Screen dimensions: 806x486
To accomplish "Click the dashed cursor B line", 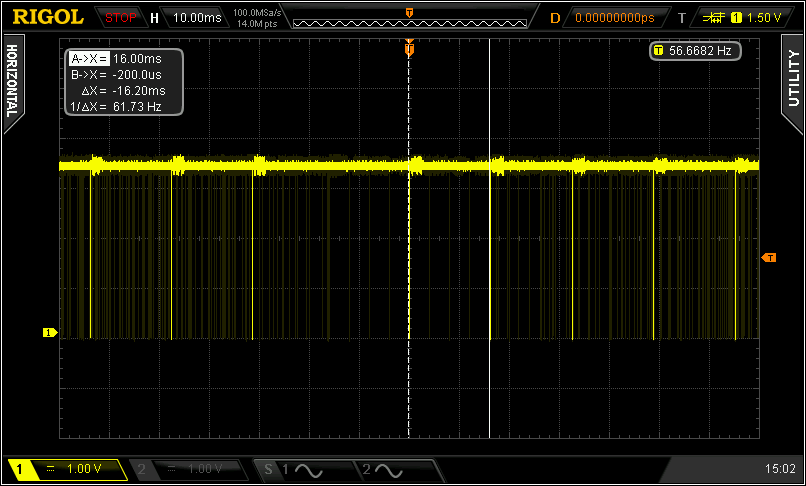I will 409,239.
